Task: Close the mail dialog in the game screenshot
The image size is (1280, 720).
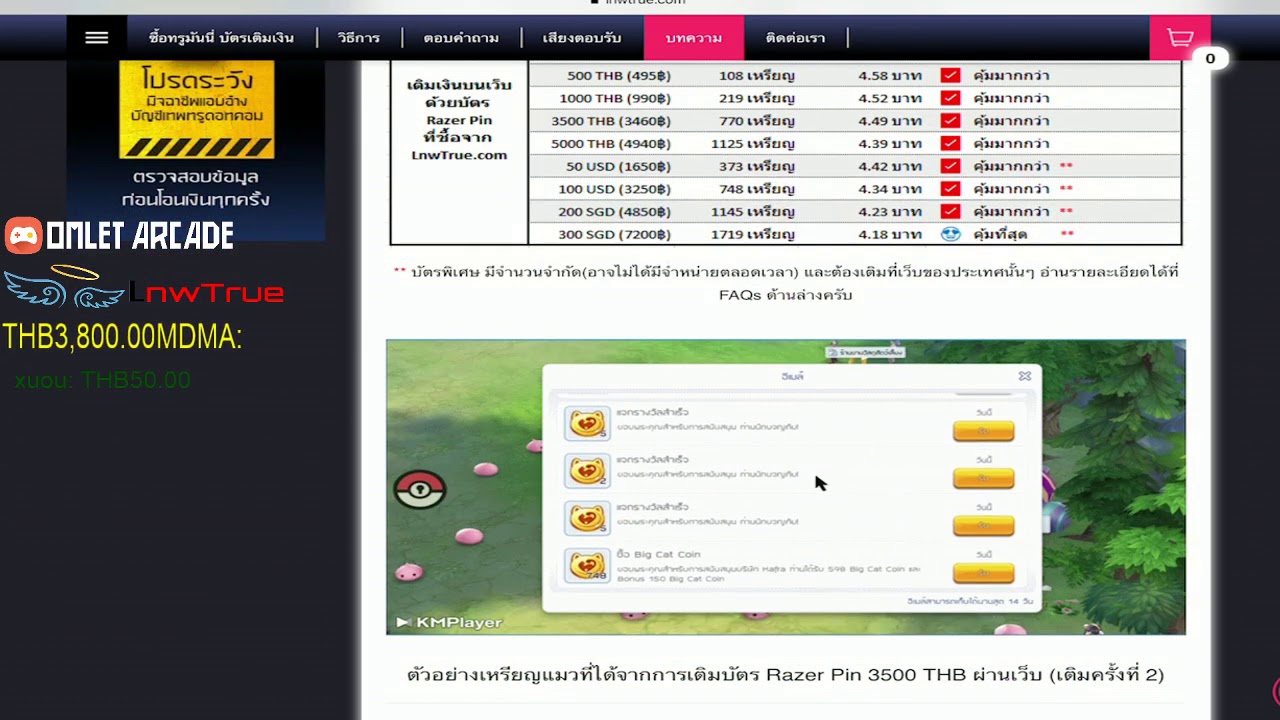Action: [x=1024, y=376]
